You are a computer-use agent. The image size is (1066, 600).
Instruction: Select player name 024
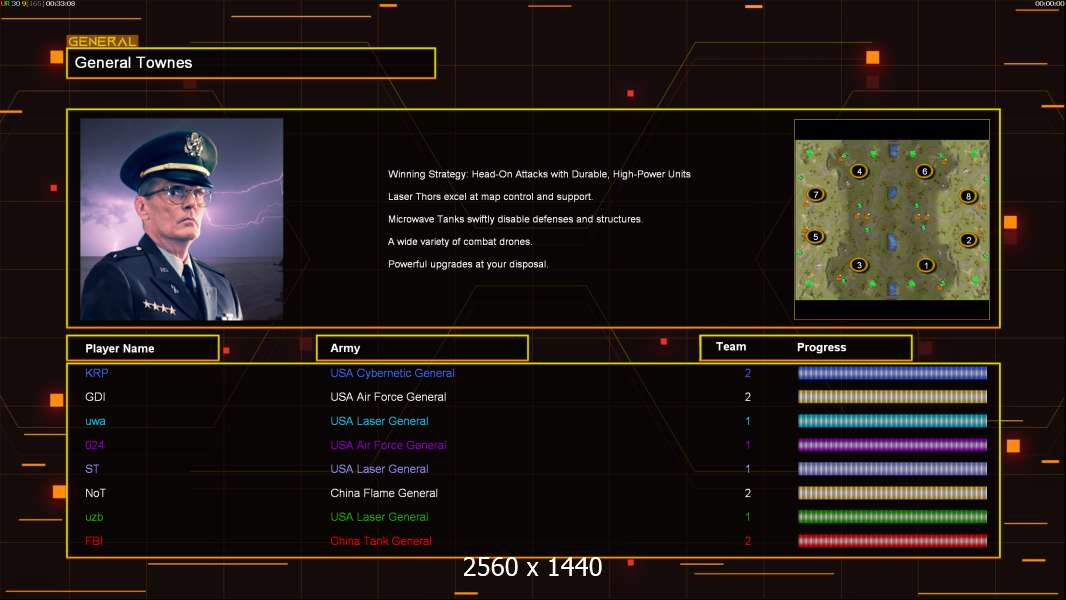(x=94, y=445)
